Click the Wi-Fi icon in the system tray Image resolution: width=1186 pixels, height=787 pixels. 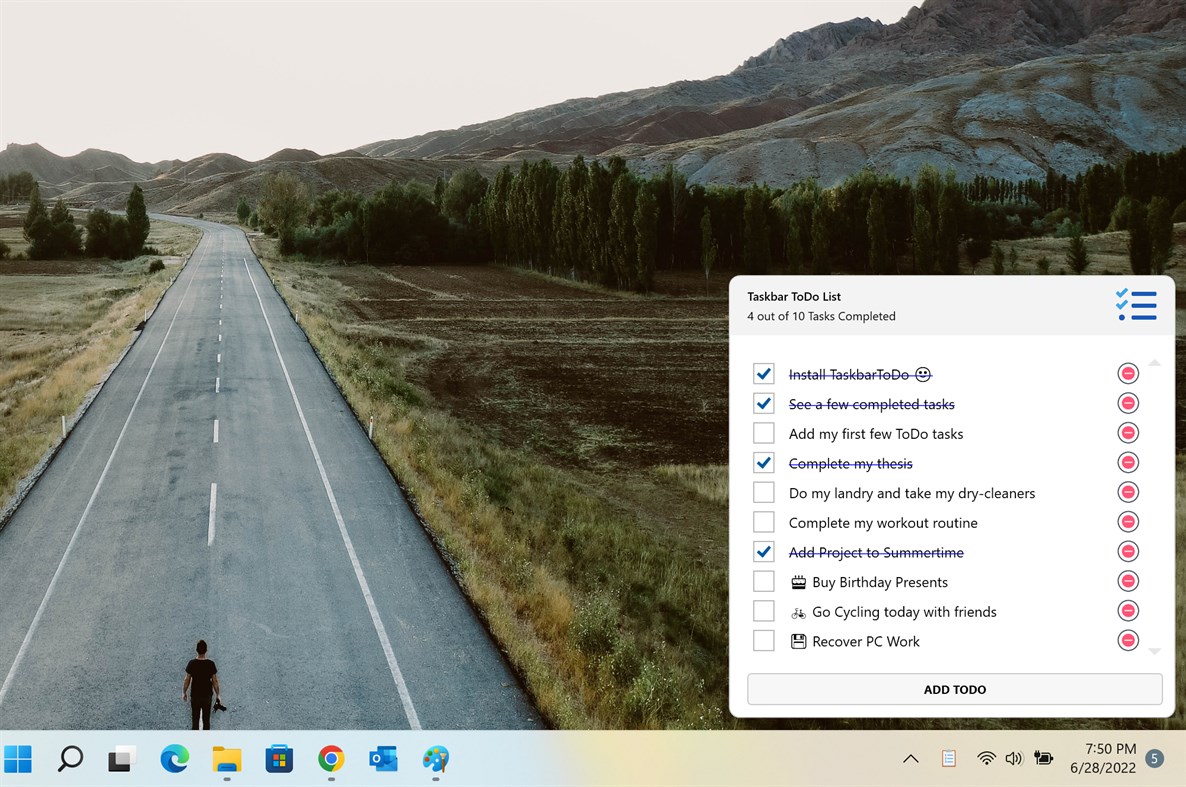(x=985, y=758)
